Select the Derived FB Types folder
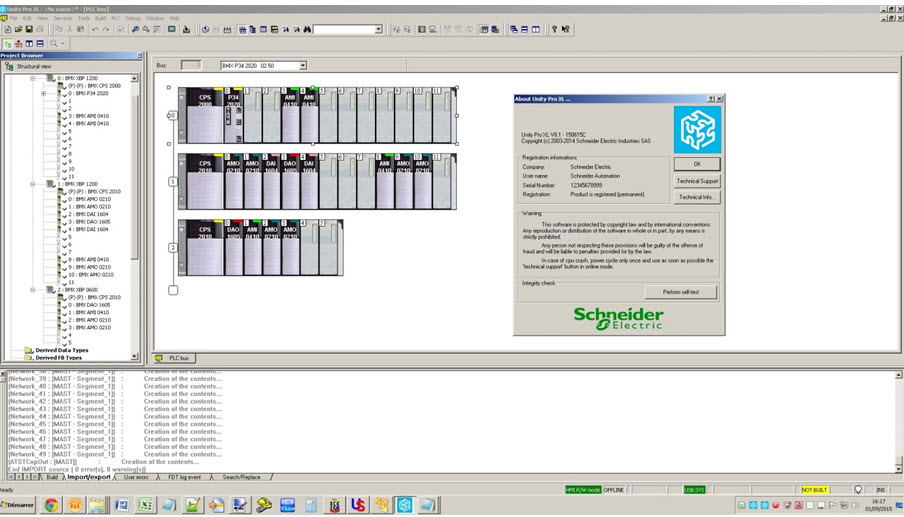 pos(58,358)
